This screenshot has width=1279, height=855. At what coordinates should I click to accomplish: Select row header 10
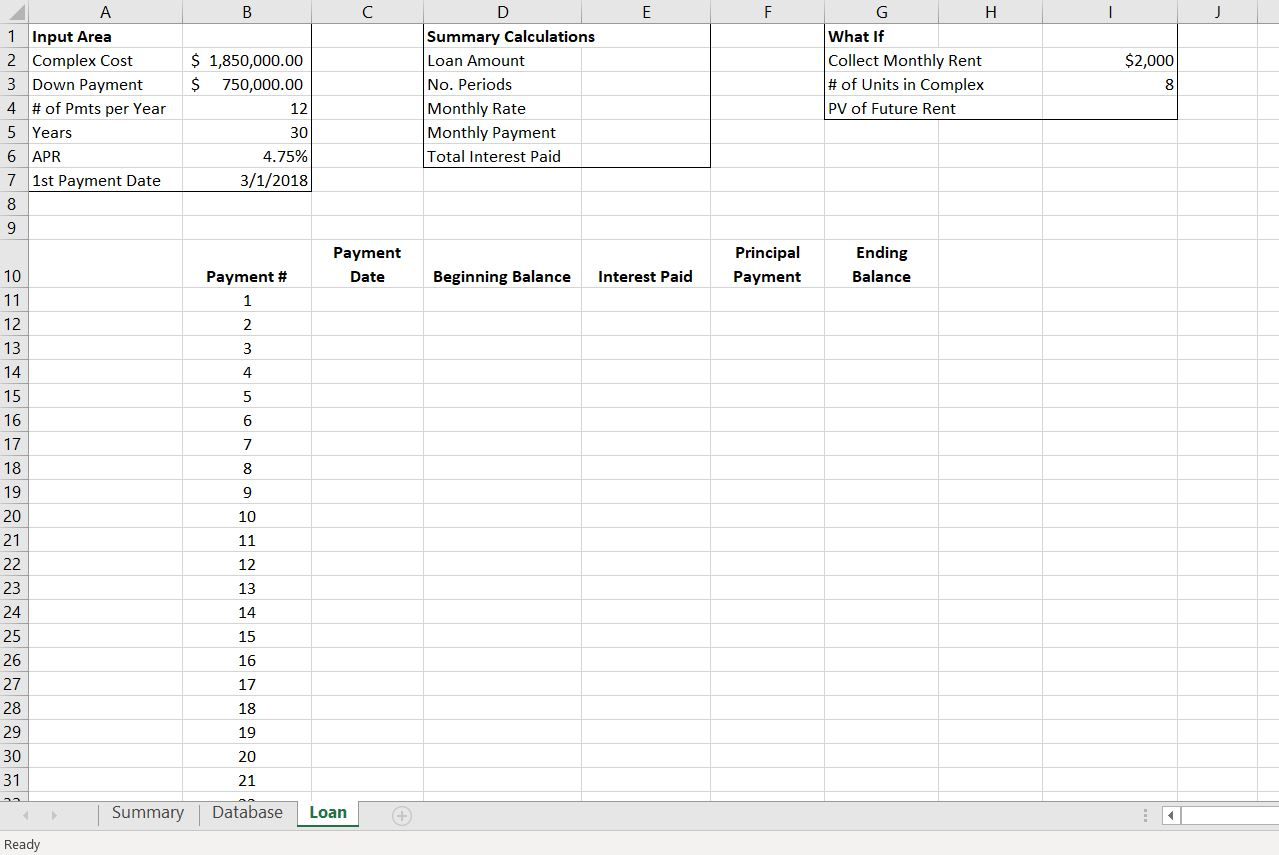[x=13, y=263]
